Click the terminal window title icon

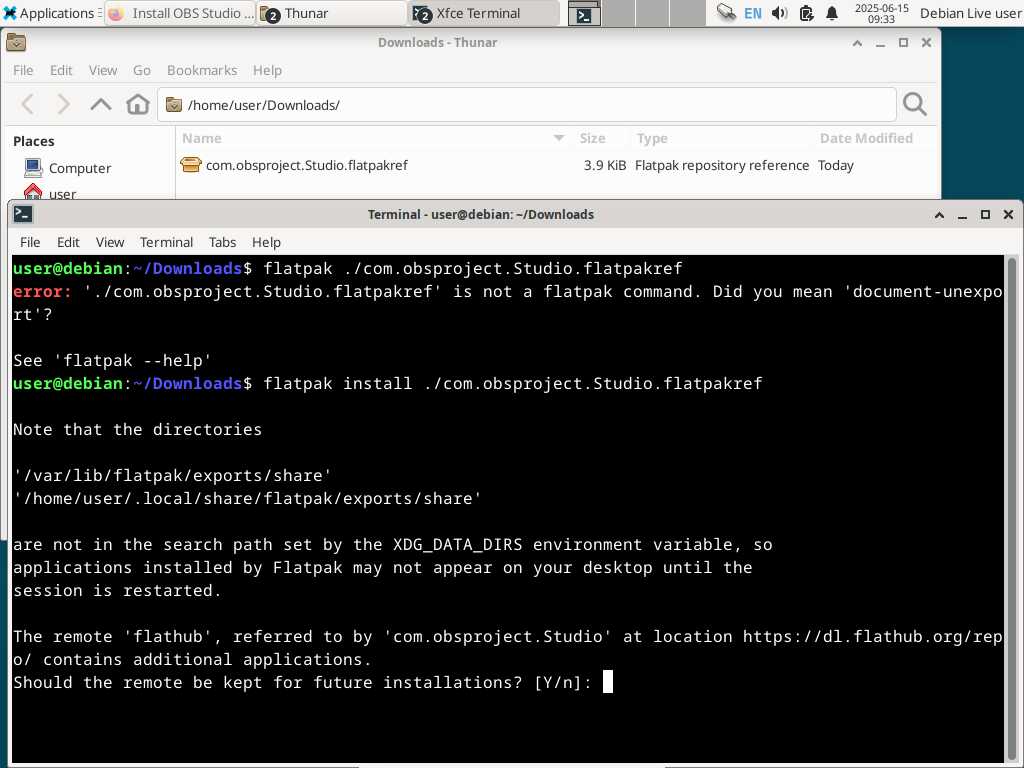click(x=23, y=214)
